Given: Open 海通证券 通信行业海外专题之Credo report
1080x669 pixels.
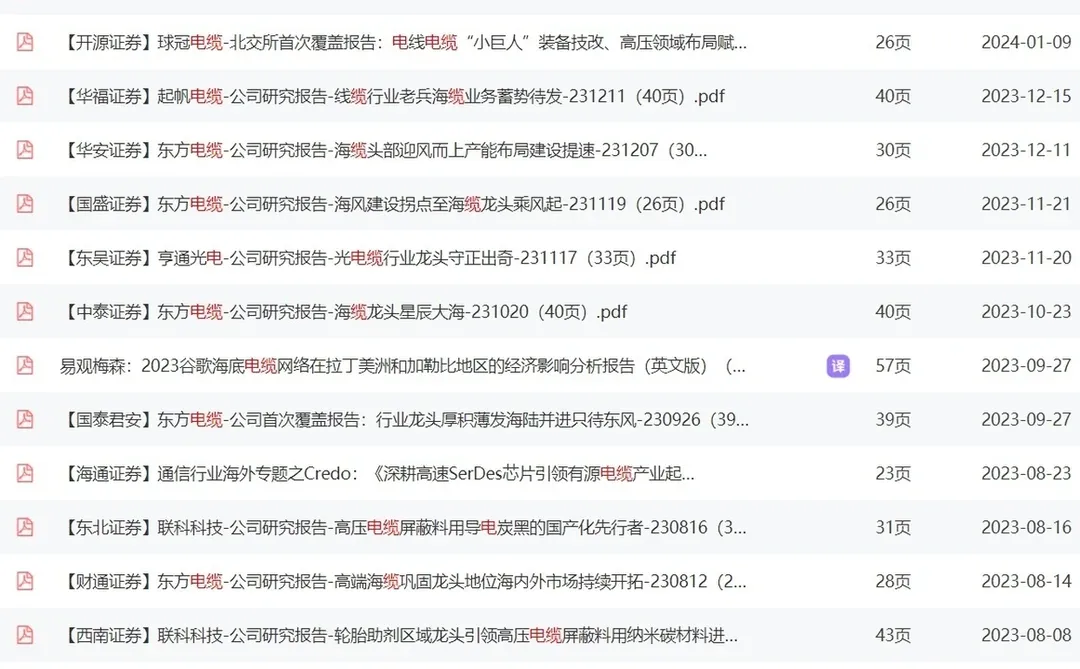Looking at the screenshot, I should click(377, 473).
